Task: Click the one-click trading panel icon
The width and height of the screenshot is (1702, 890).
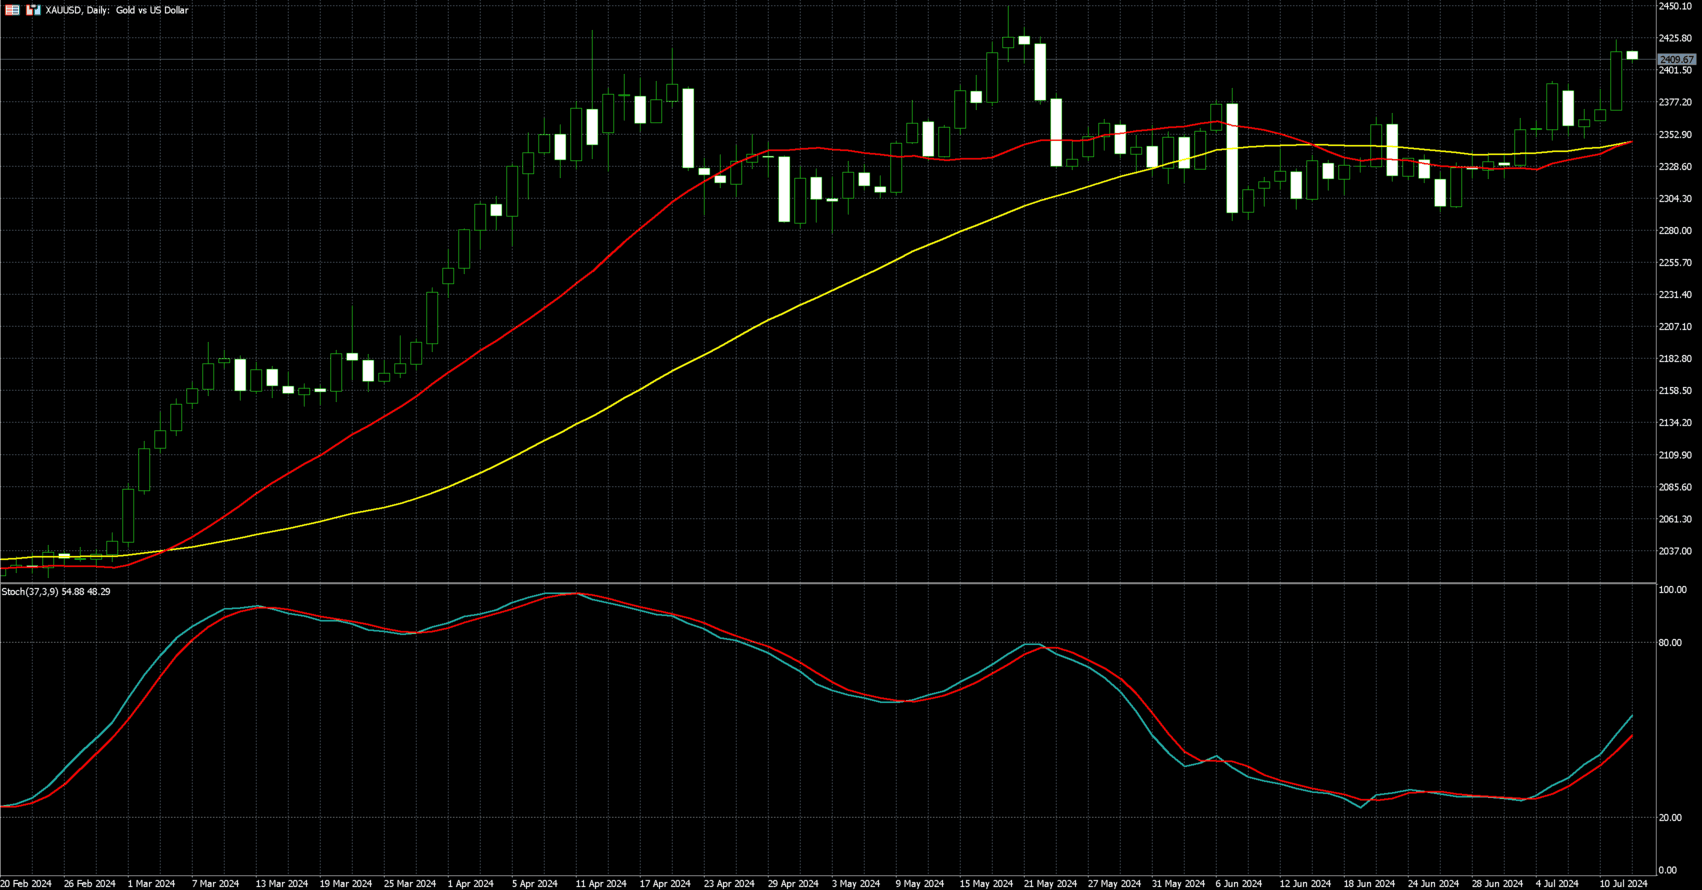Action: pyautogui.click(x=33, y=10)
